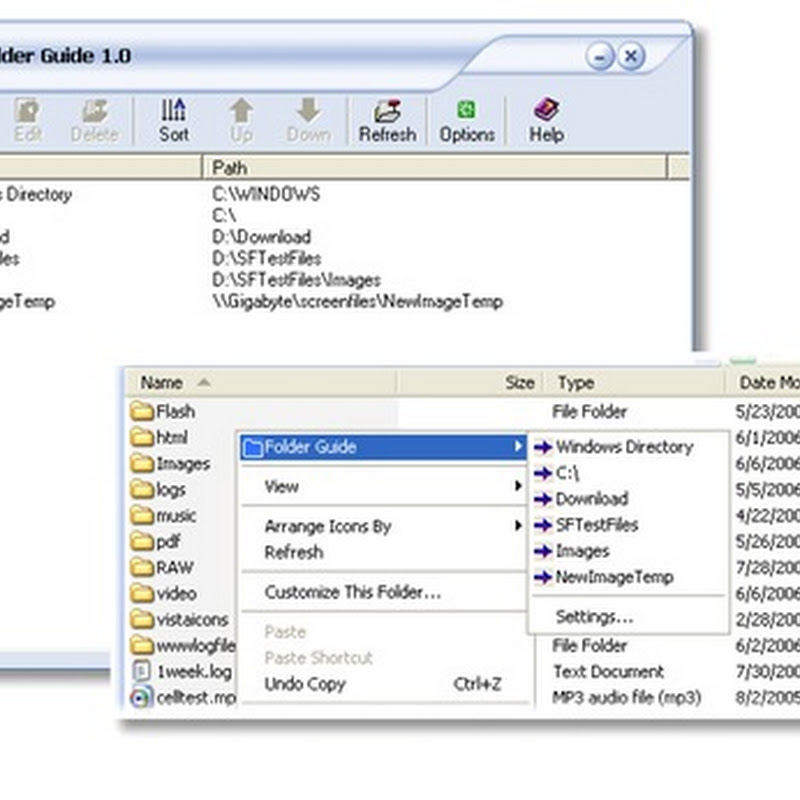The image size is (800, 800).
Task: Select the wwwlogfiles folder icon
Action: (142, 645)
